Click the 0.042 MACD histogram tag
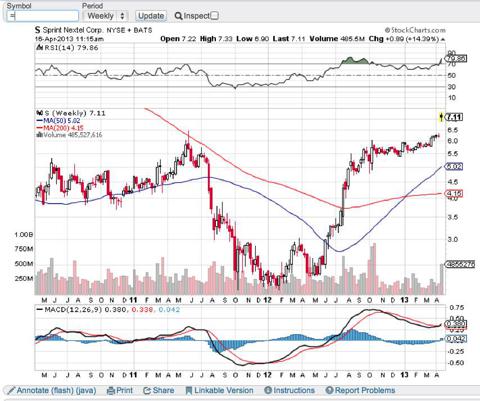The height and width of the screenshot is (401, 480). (457, 339)
